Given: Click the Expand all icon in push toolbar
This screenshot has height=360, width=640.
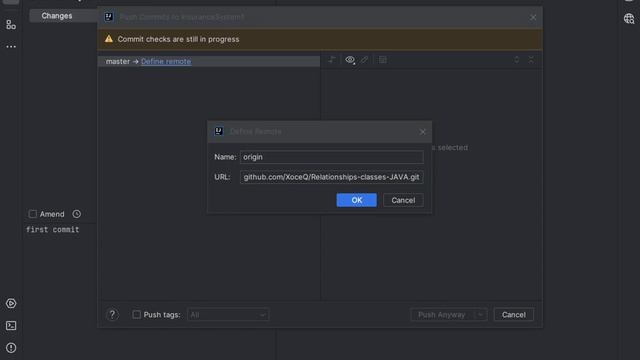Looking at the screenshot, I should [x=516, y=60].
